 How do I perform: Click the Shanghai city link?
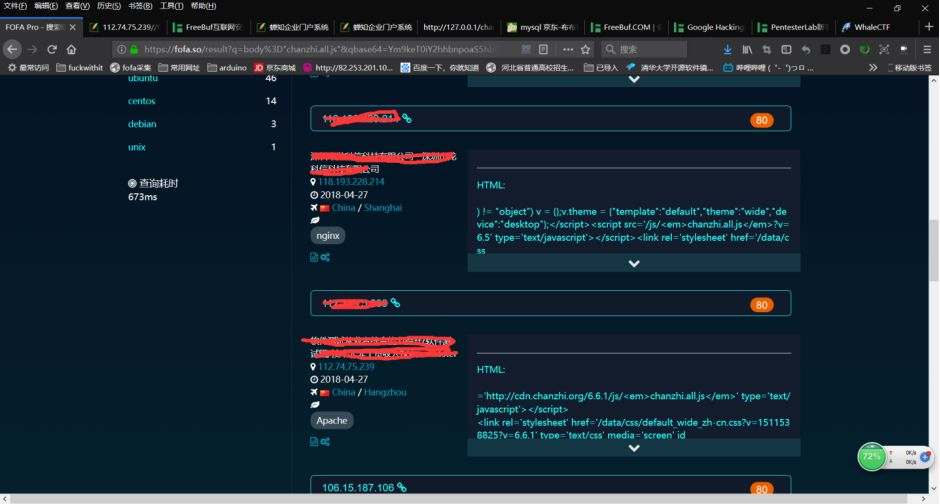[x=383, y=207]
